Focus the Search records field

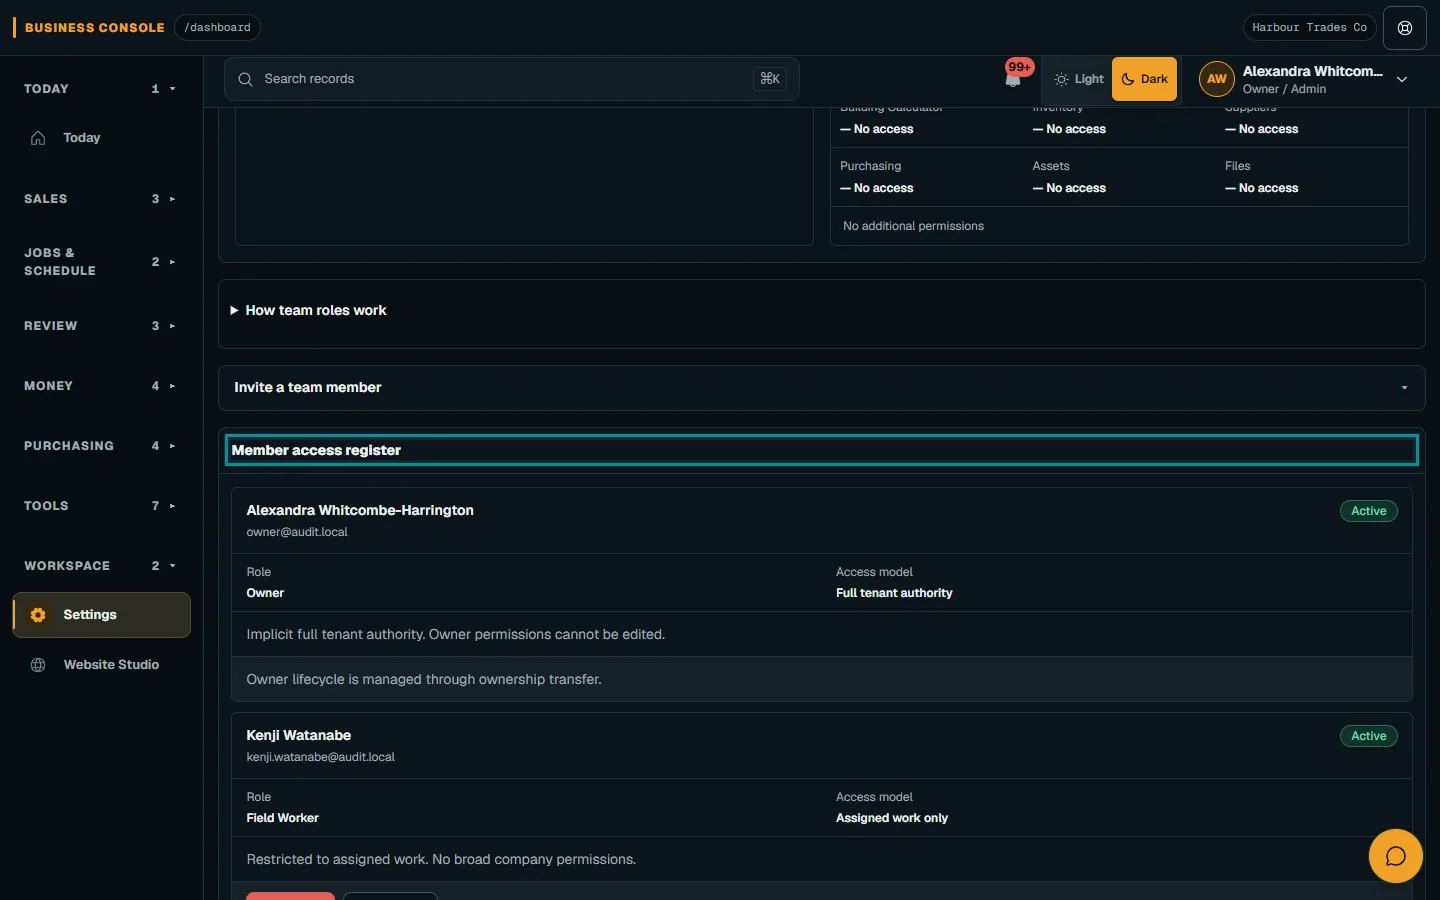[x=511, y=79]
